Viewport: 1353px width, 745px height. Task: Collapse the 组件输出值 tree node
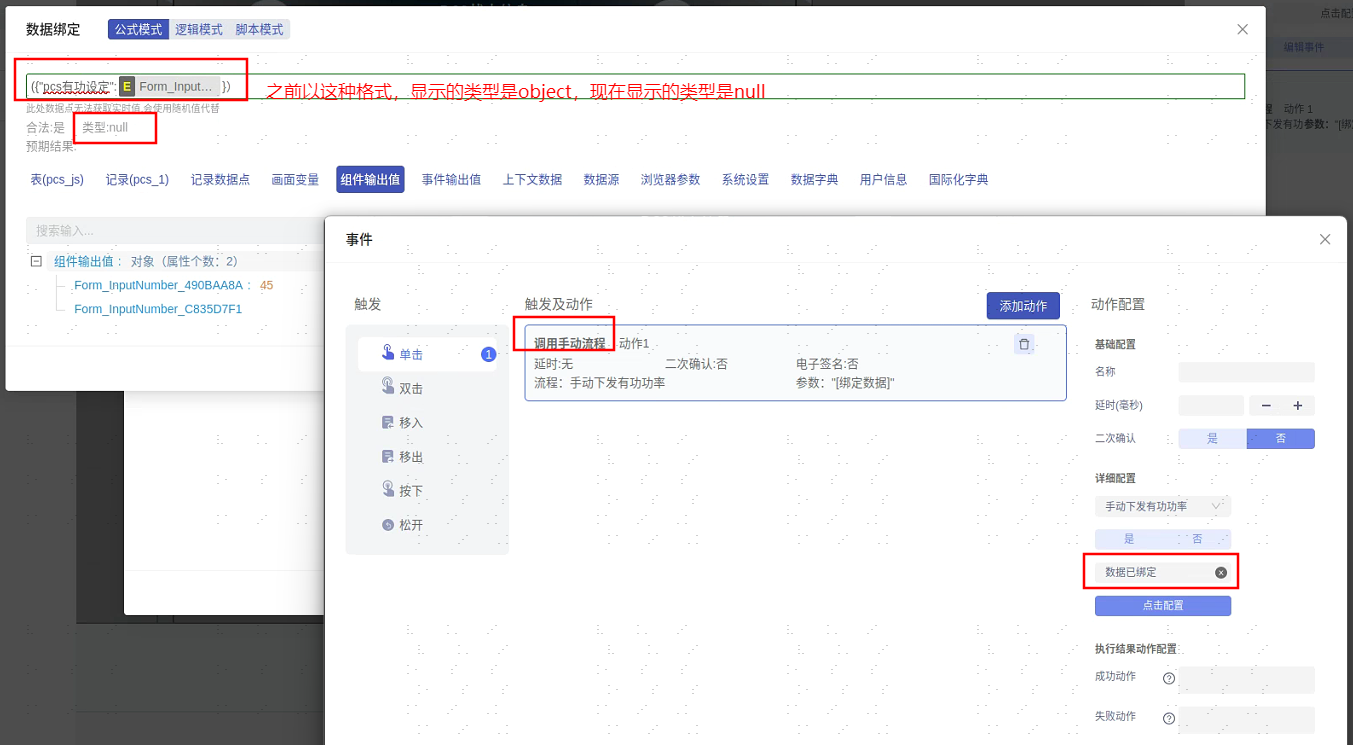(36, 261)
